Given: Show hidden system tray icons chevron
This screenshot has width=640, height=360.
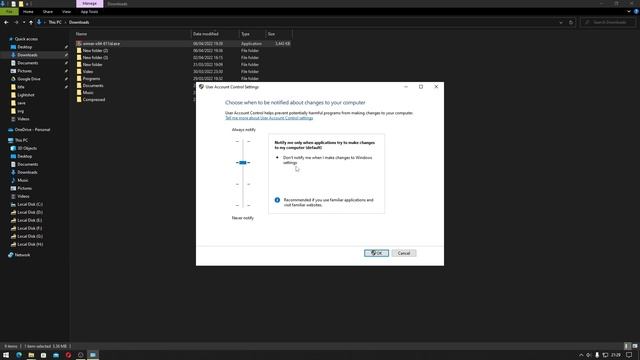Looking at the screenshot, I should coord(581,355).
